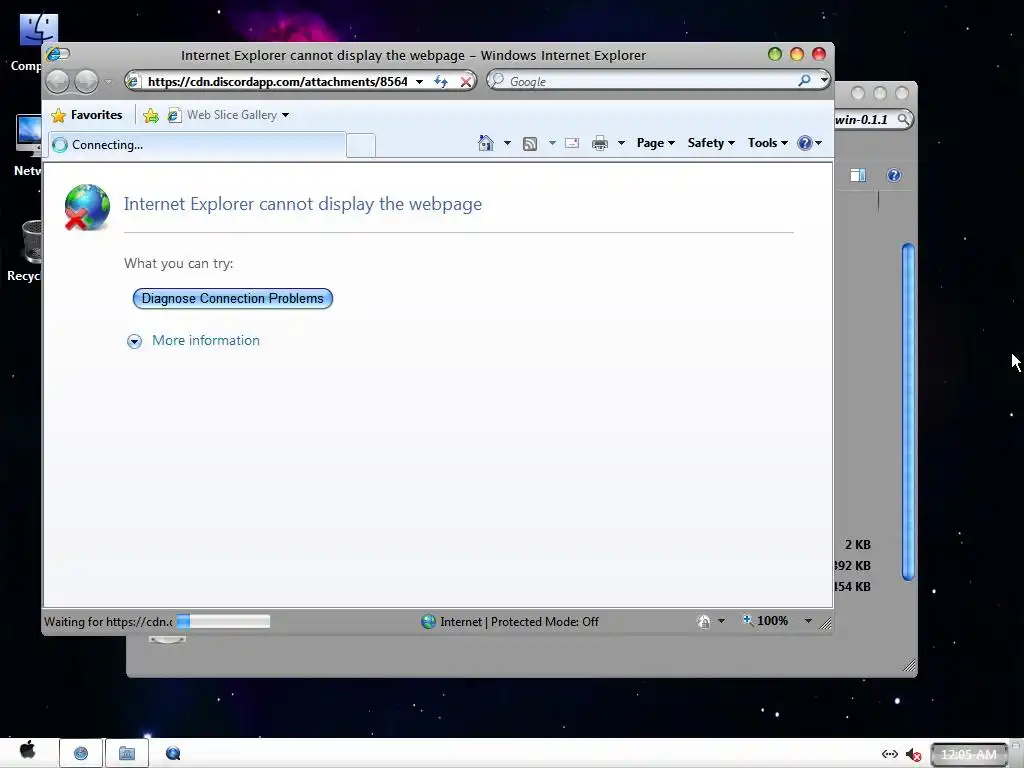
Task: Expand the Web Slice Gallery dropdown arrow
Action: [x=285, y=116]
